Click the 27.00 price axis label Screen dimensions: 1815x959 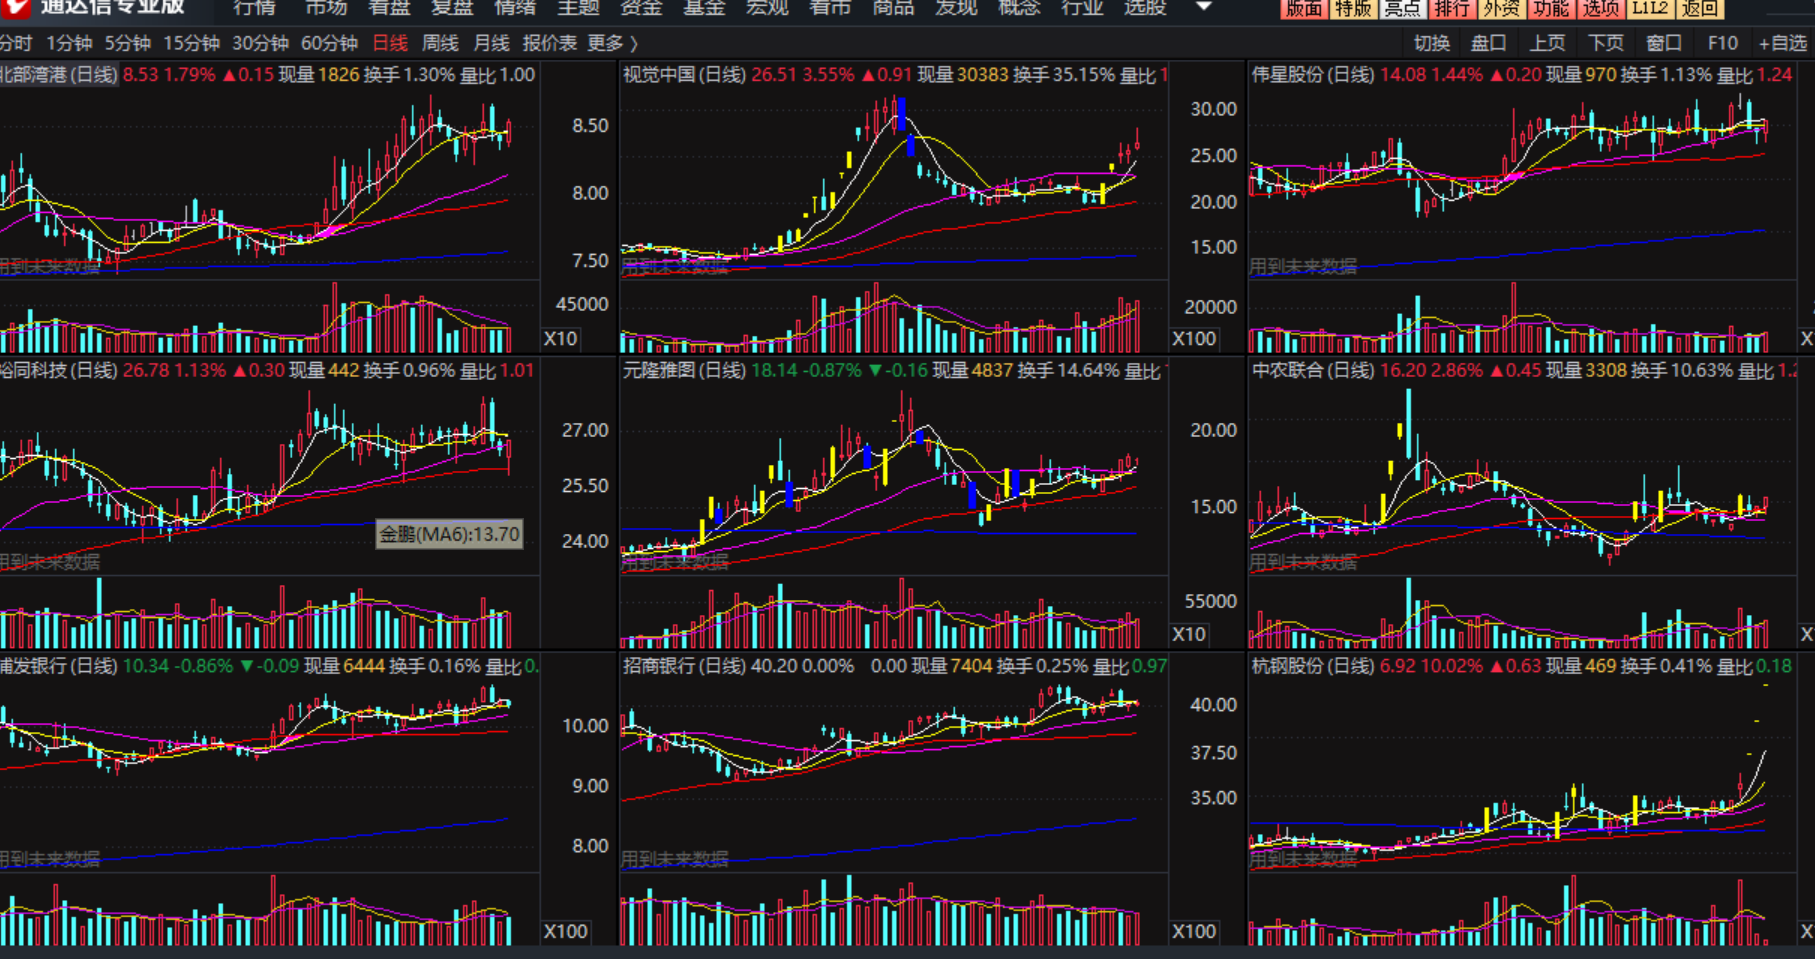coord(585,430)
